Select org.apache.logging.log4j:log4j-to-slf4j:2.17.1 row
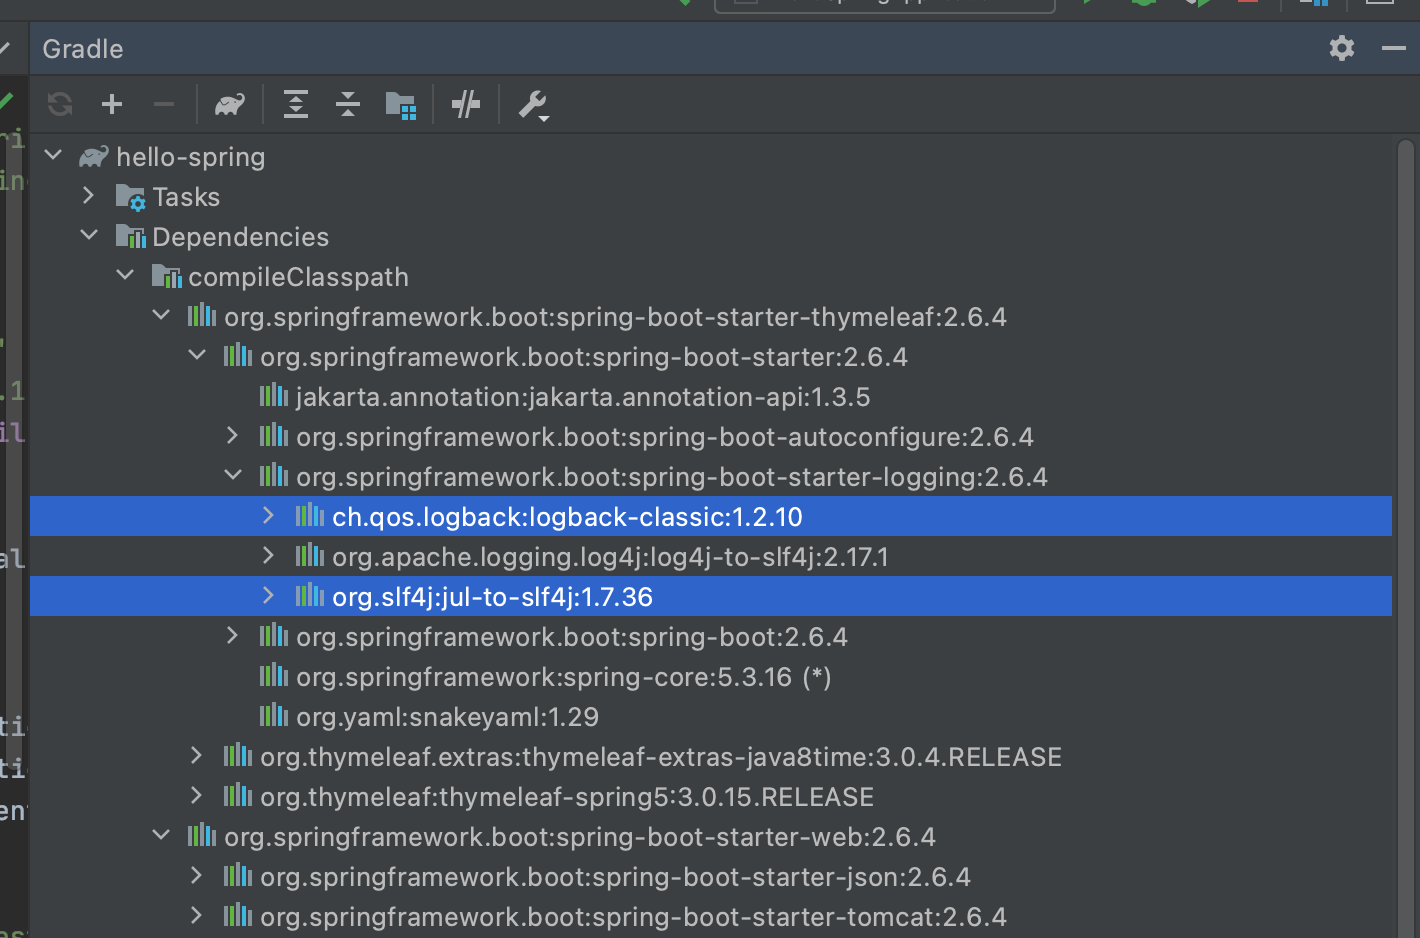The image size is (1420, 938). tap(711, 557)
